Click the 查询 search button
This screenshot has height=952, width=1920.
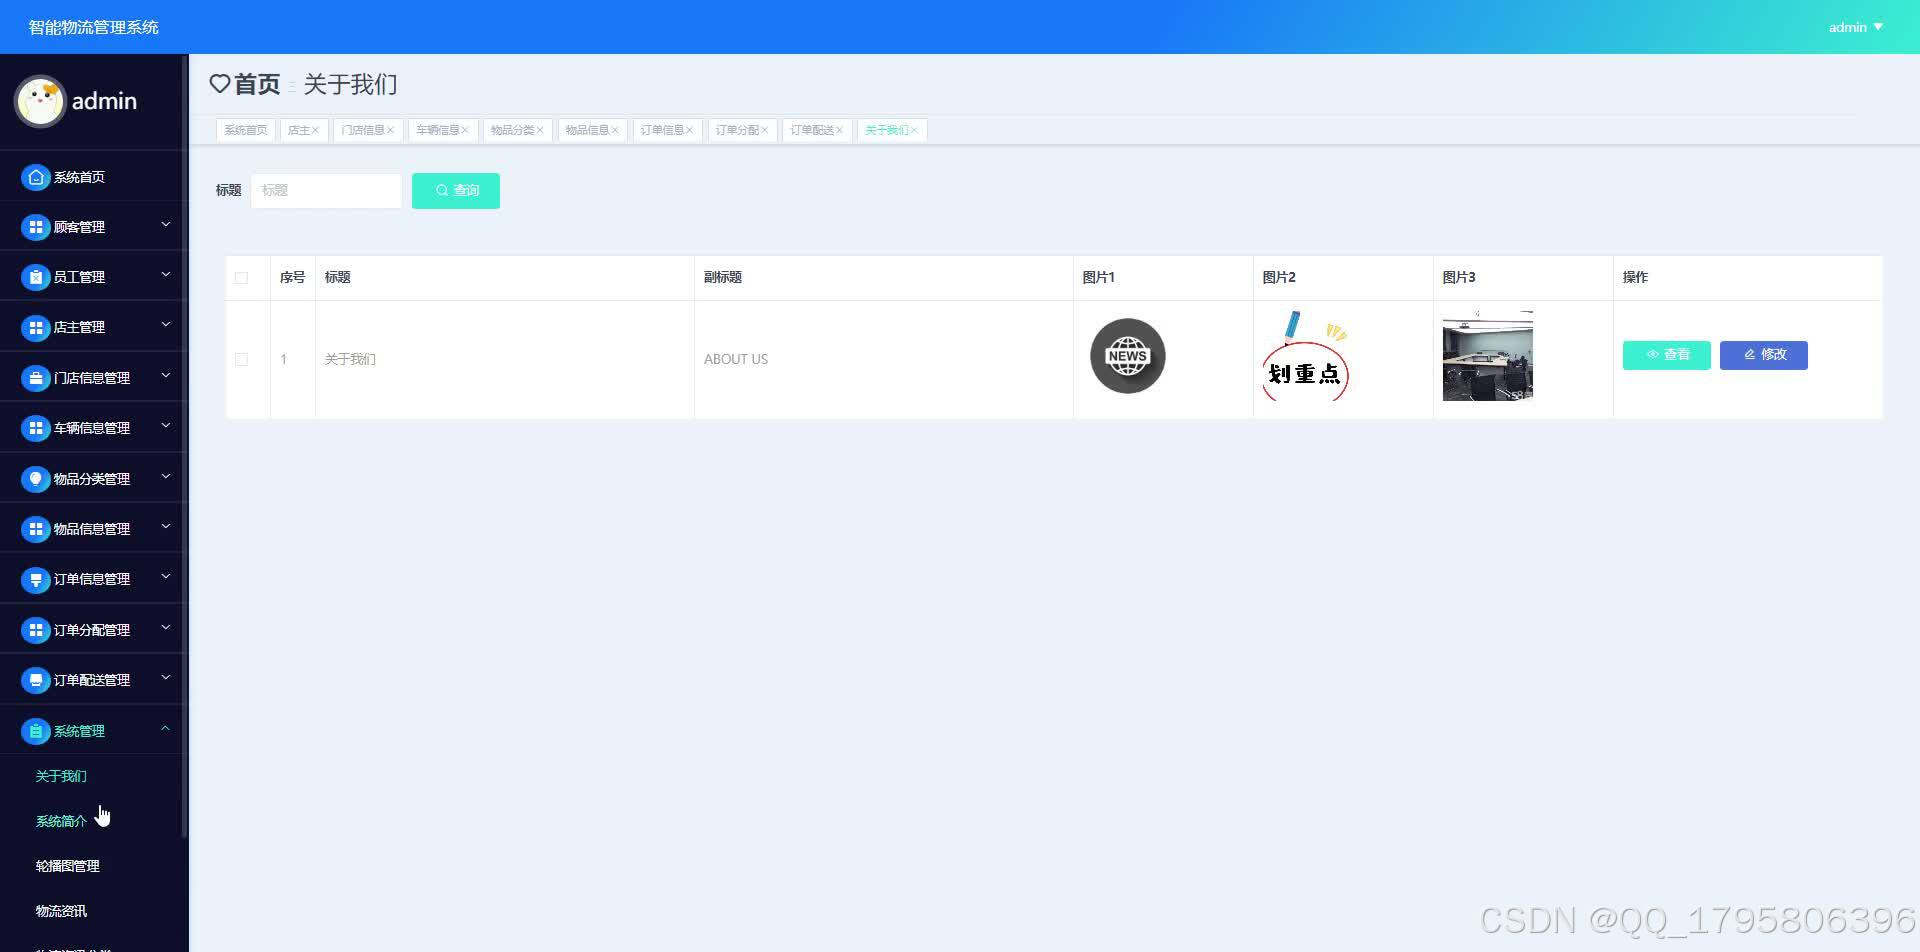pyautogui.click(x=456, y=190)
